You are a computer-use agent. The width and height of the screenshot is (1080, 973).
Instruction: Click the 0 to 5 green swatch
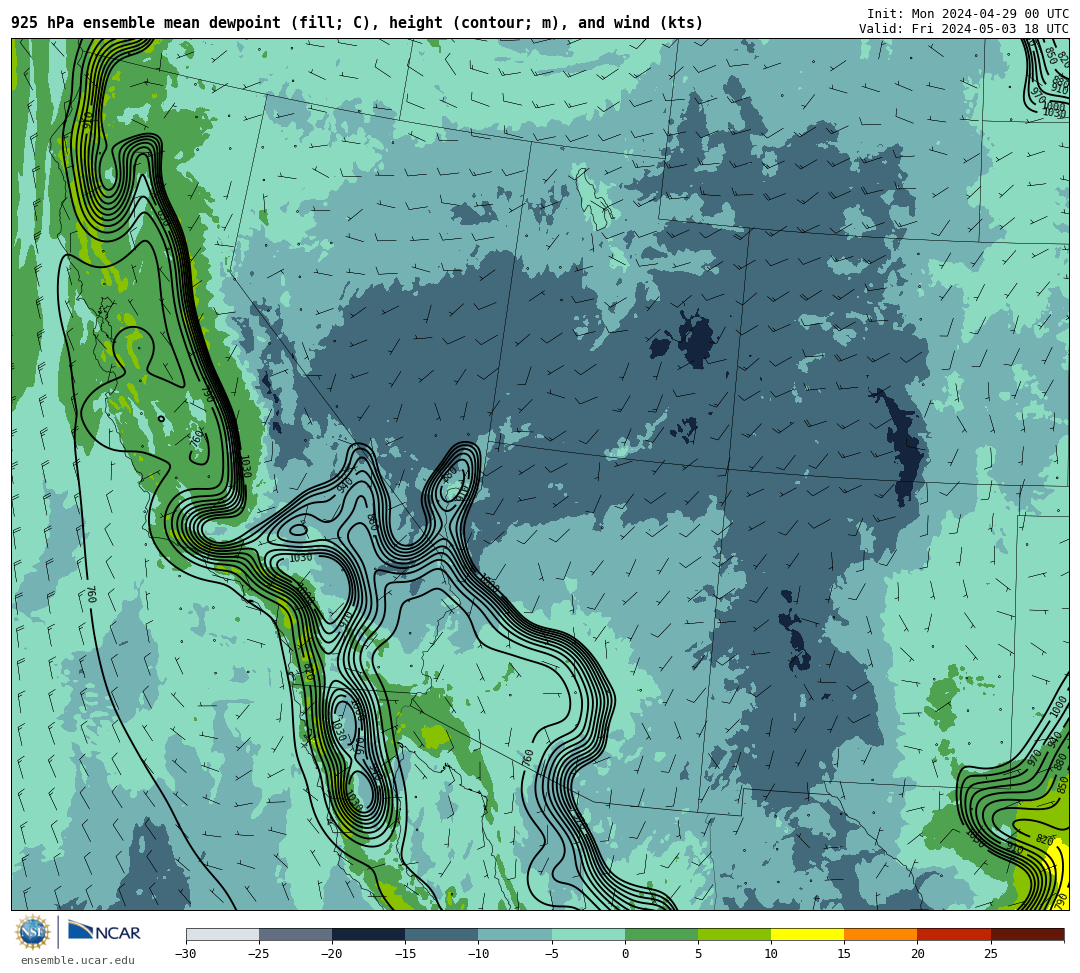coord(661,934)
